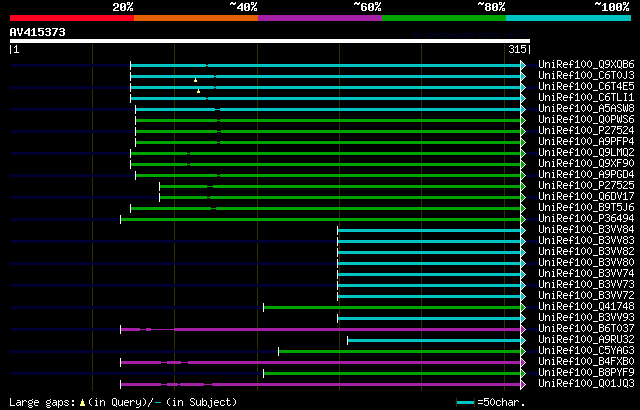Click the UniRef100_Q9XQB6 hit label
This screenshot has height=410, width=640.
coord(586,64)
